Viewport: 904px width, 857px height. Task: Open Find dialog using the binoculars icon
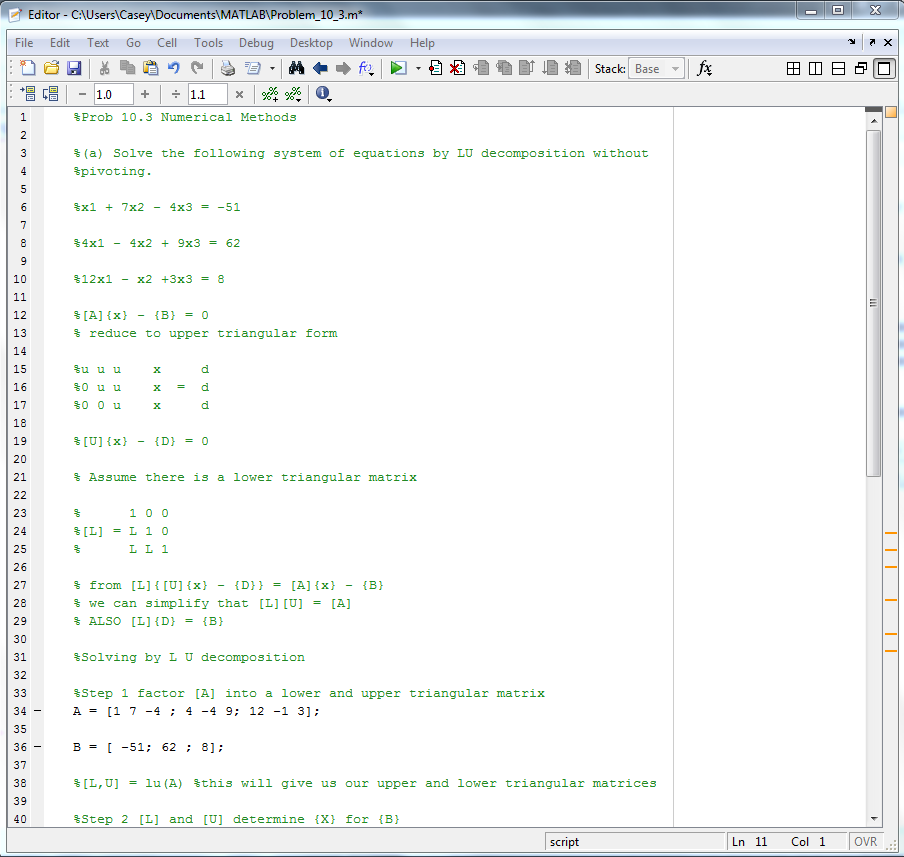pos(297,68)
